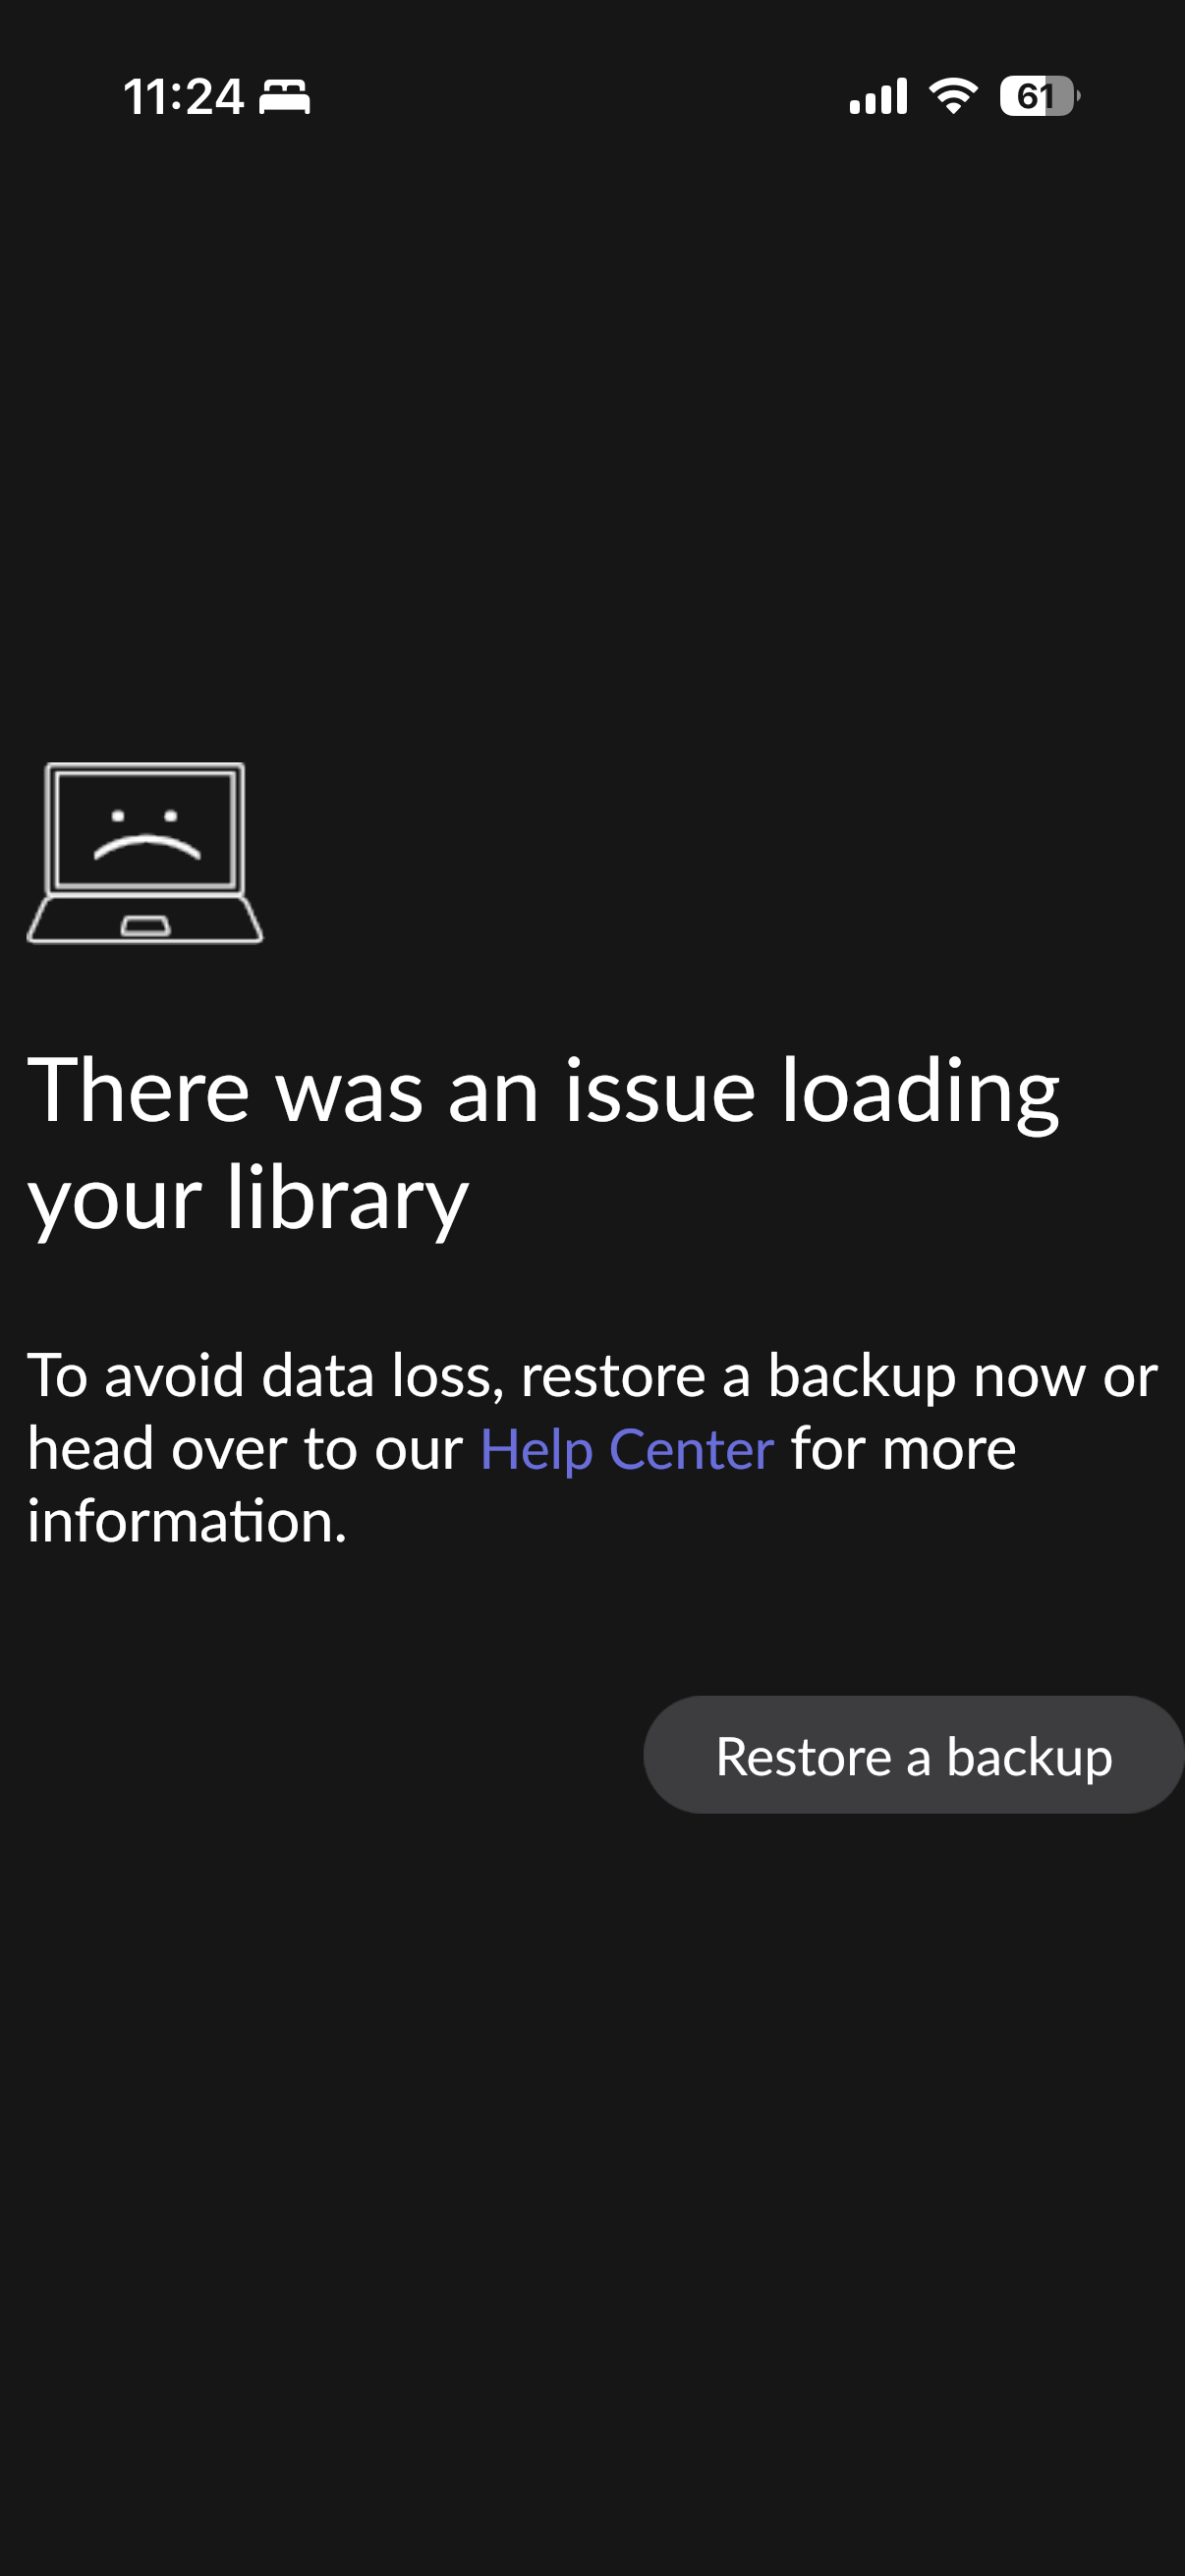Tap the heading line 'There was an issue loading'

pyautogui.click(x=543, y=1091)
